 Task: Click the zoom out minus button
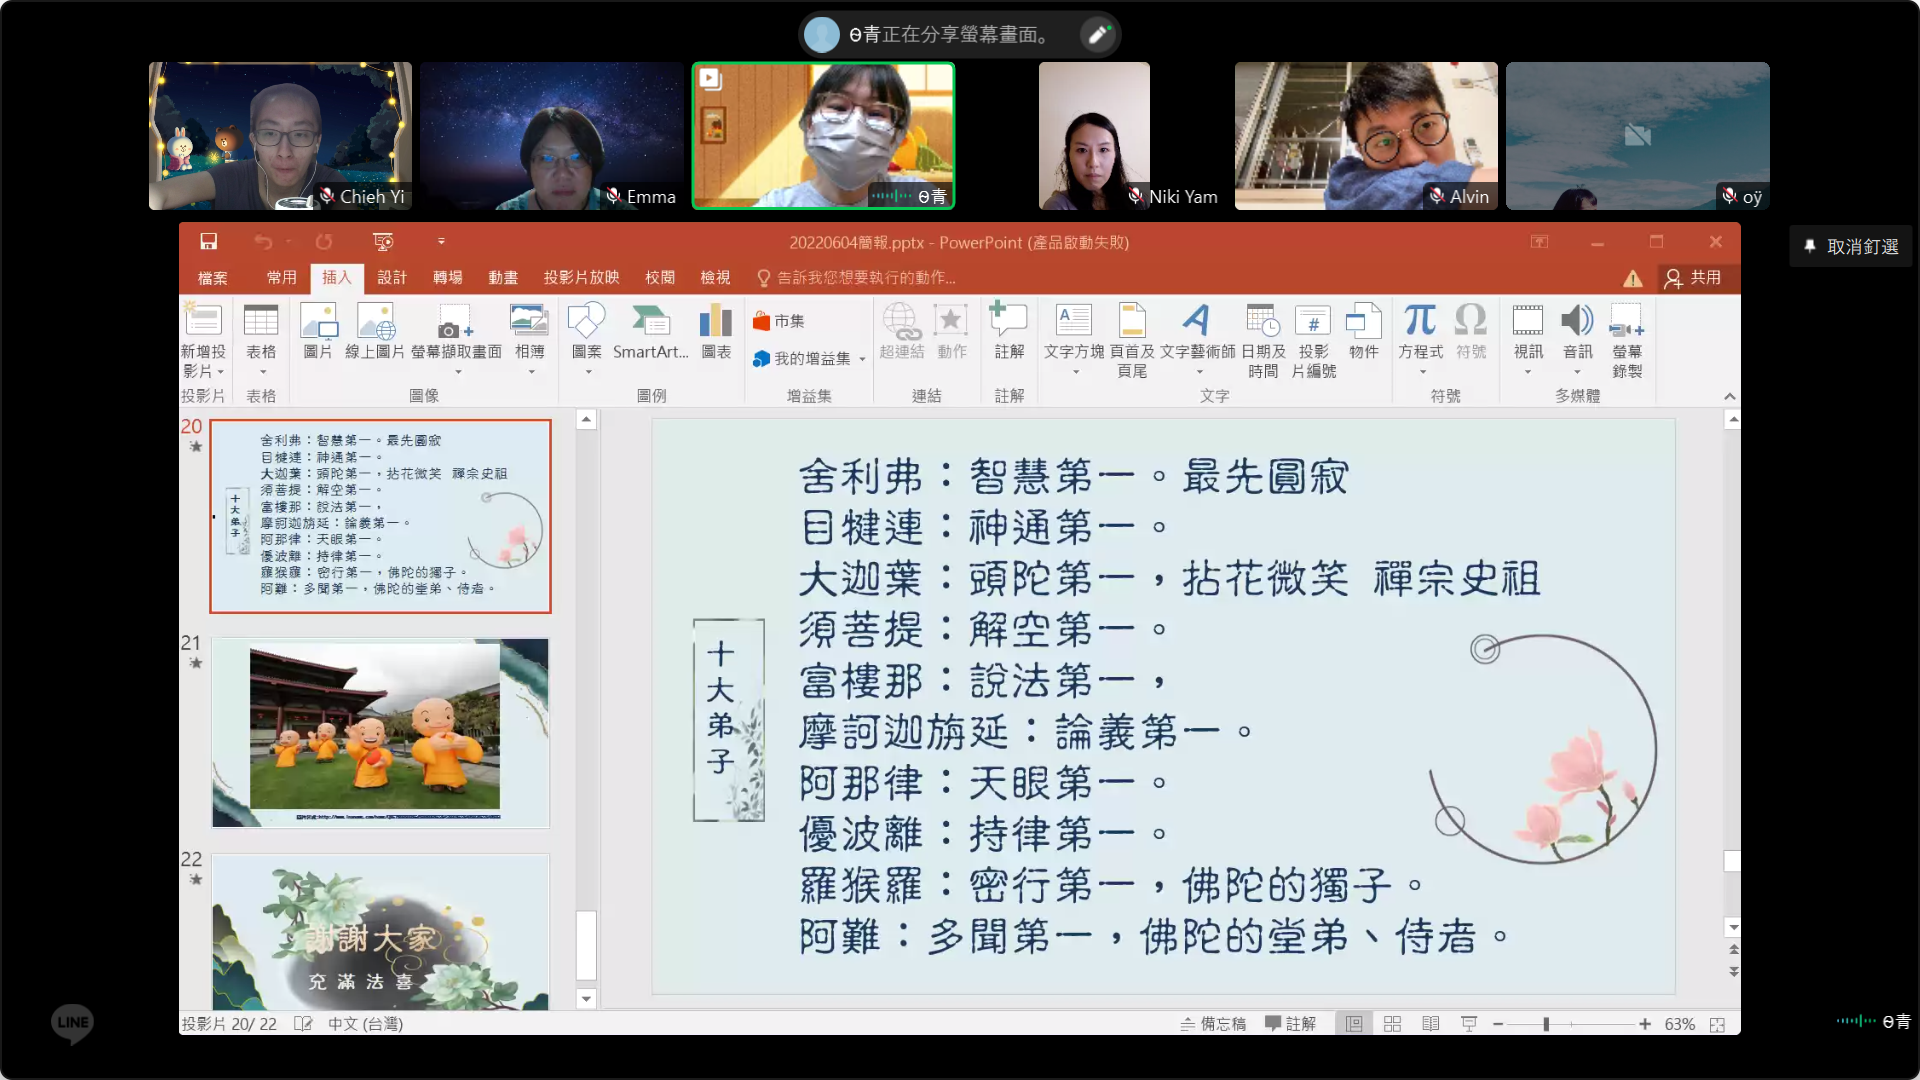[x=1498, y=1024]
